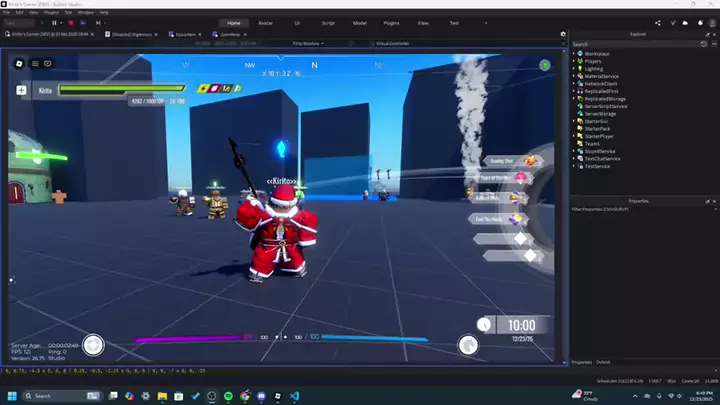
Task: Open Visual Studio Code from the taskbar
Action: (296, 396)
